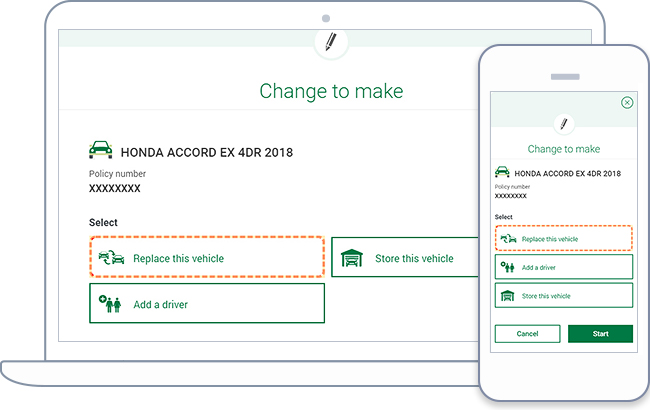650x410 pixels.
Task: Click the swap cars icon on laptop
Action: 111,257
